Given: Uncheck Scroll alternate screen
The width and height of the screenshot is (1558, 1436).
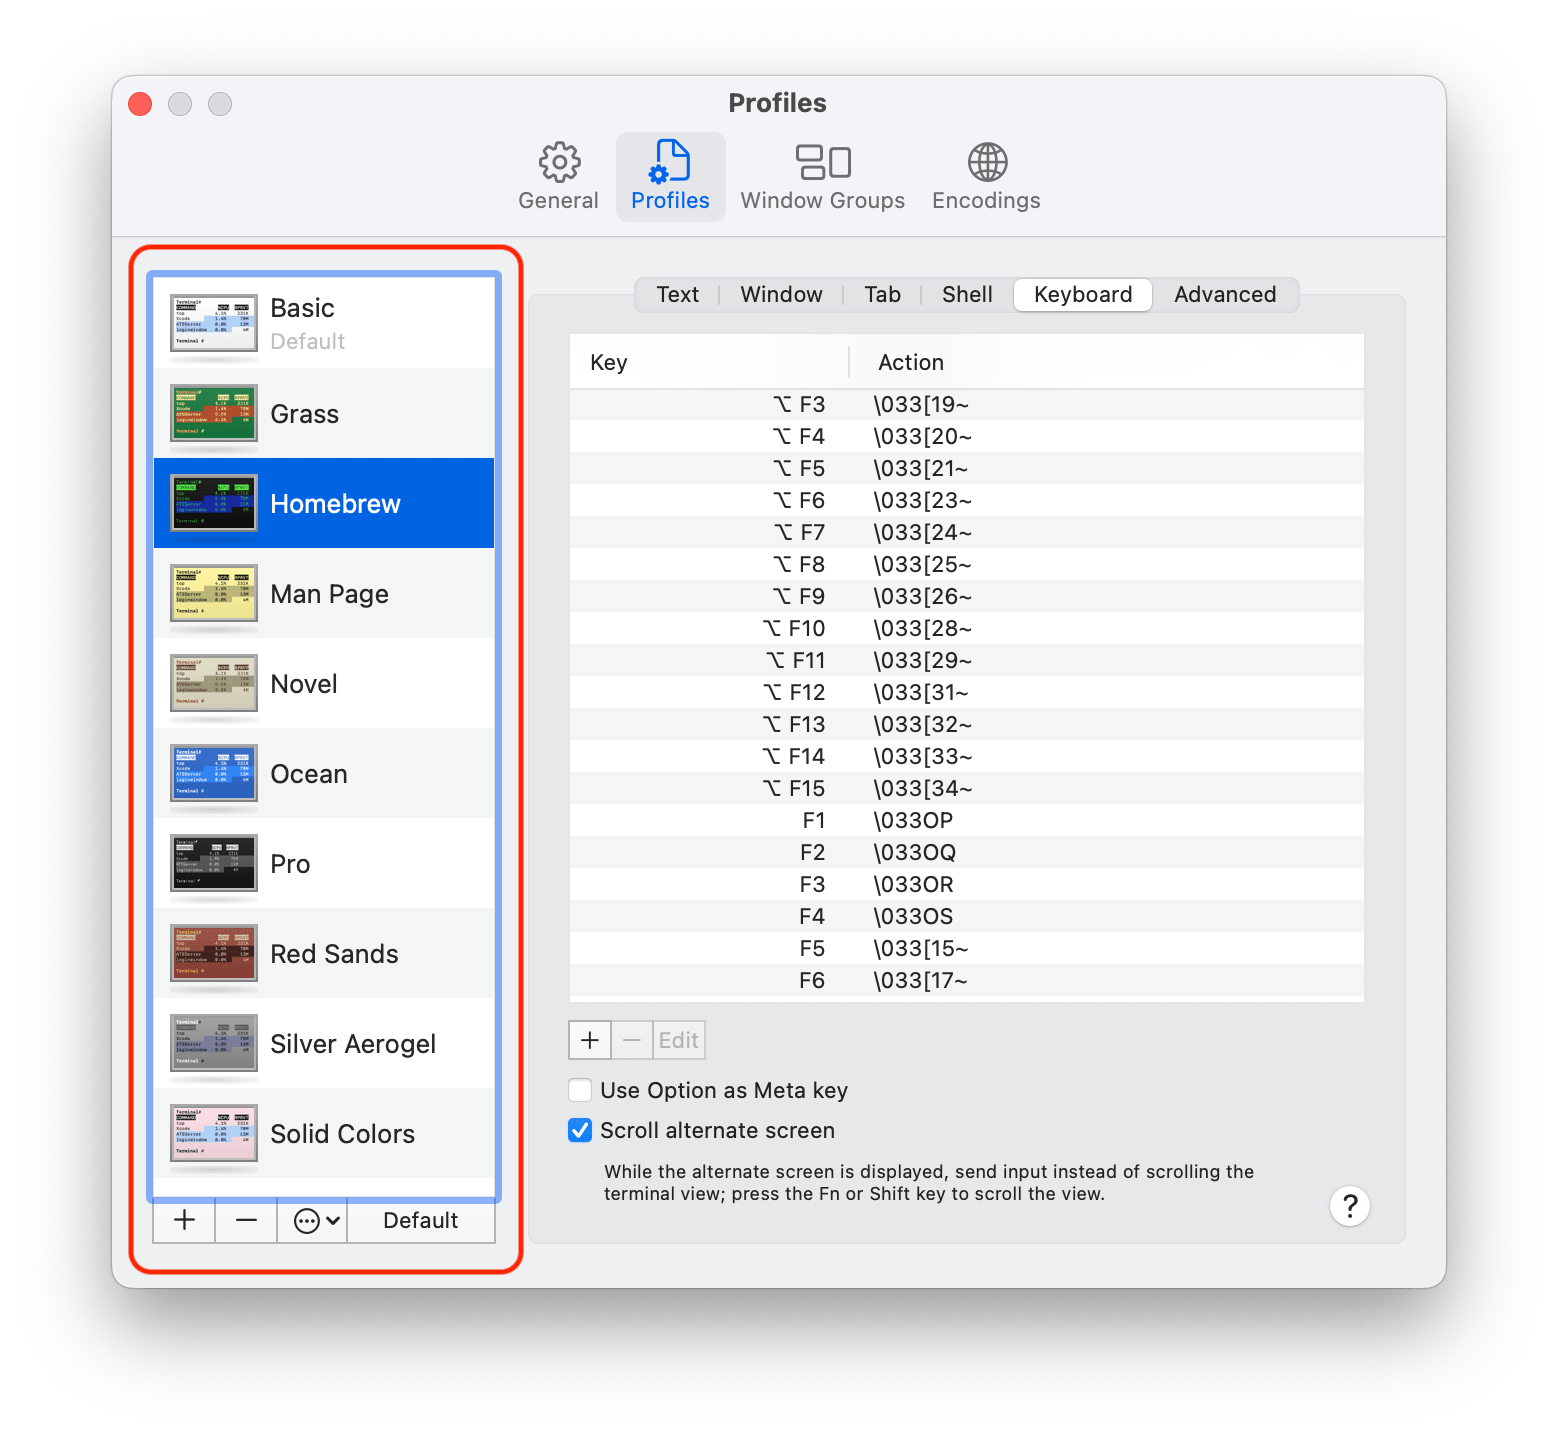Looking at the screenshot, I should [x=580, y=1130].
